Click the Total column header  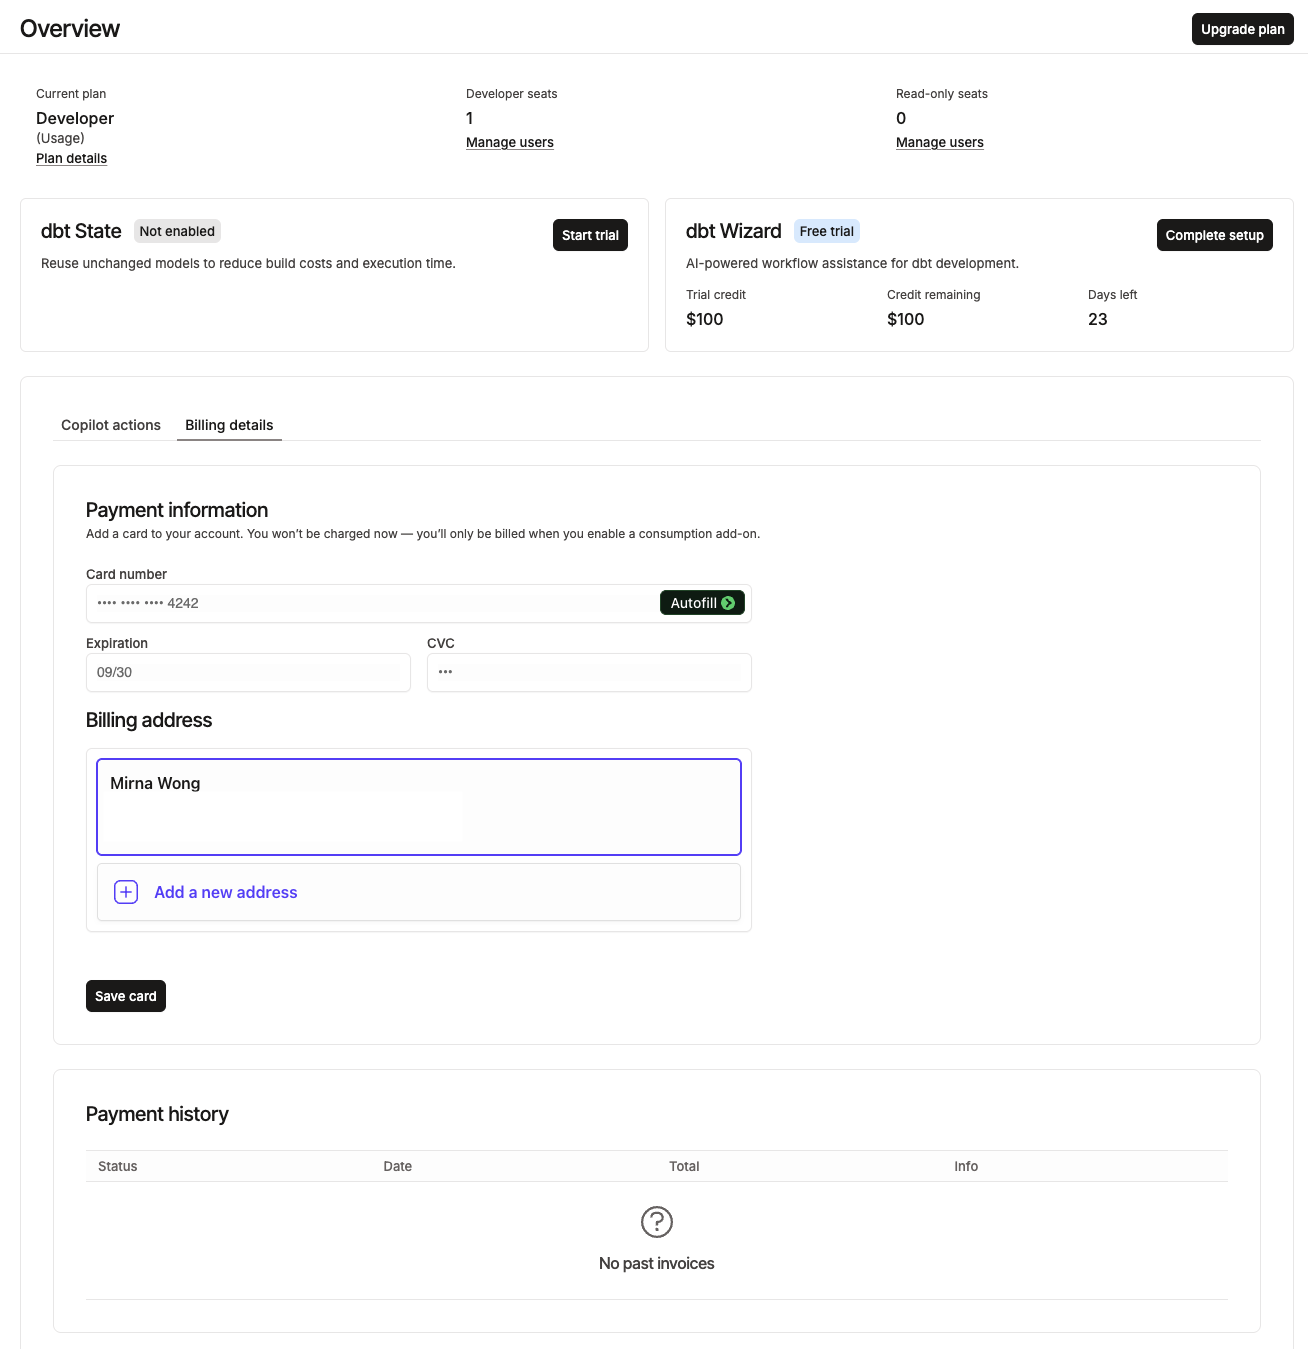coord(684,1166)
